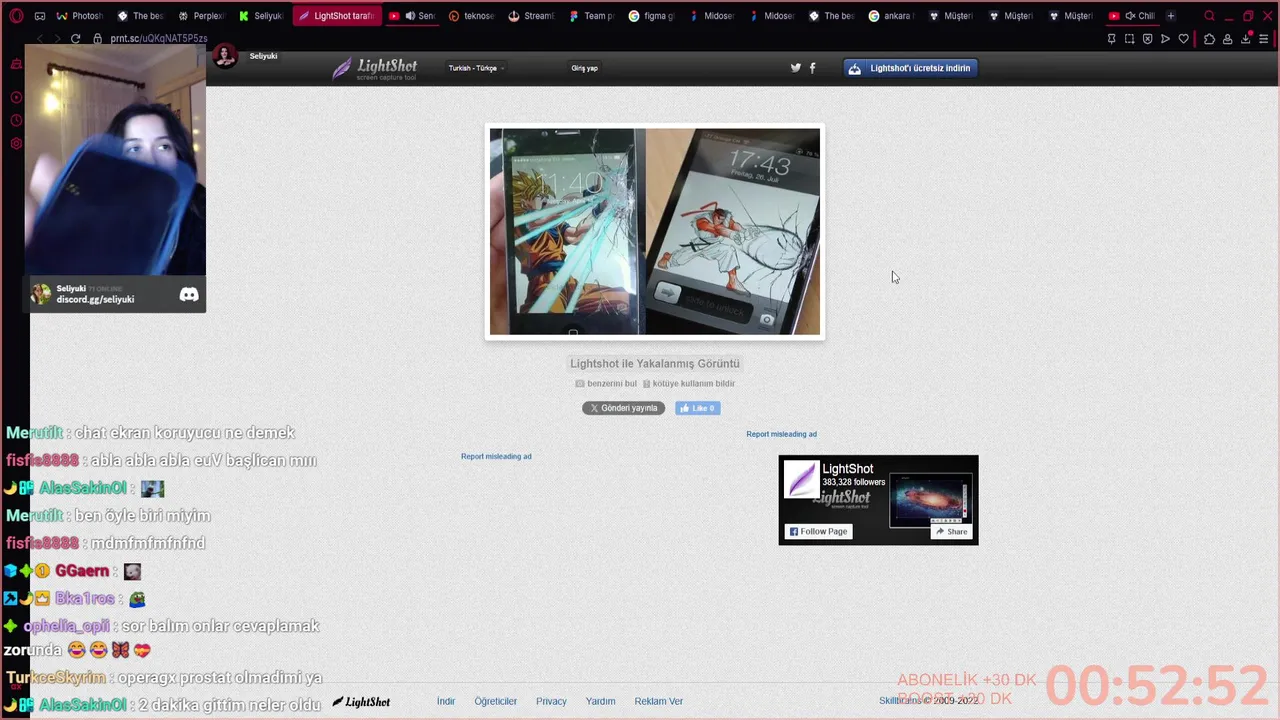Open the downloads icon in toolbar
The width and height of the screenshot is (1280, 720).
1245,39
